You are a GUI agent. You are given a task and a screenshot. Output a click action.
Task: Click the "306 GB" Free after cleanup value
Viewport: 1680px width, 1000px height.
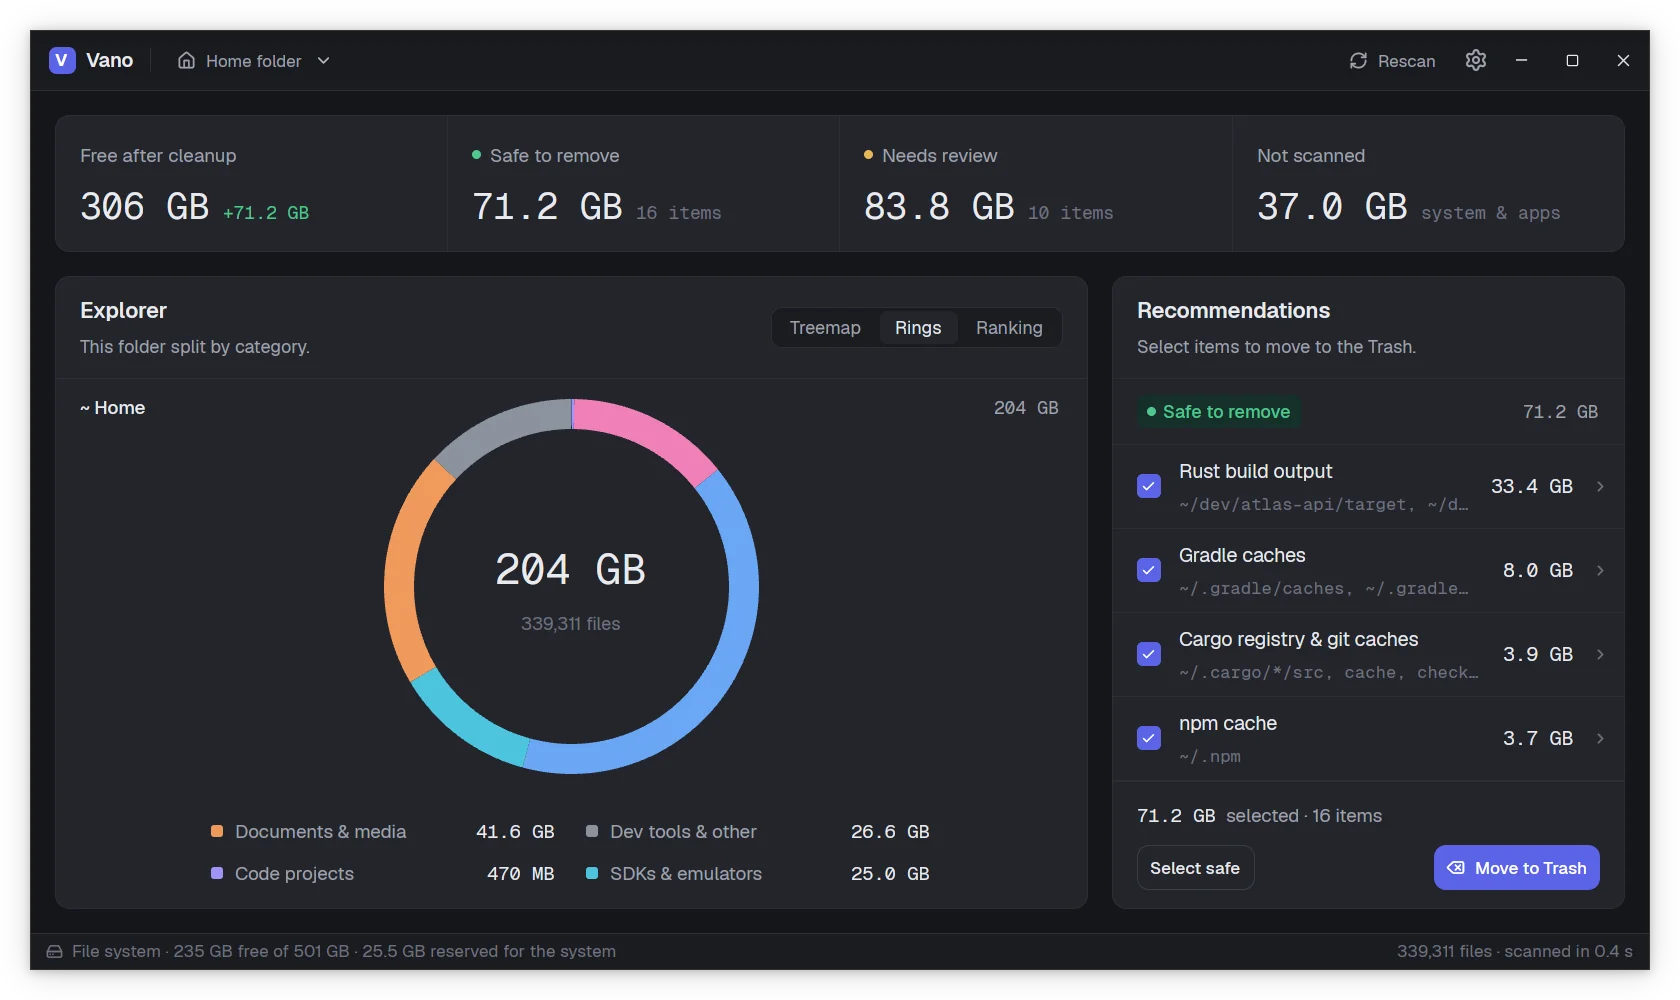145,207
